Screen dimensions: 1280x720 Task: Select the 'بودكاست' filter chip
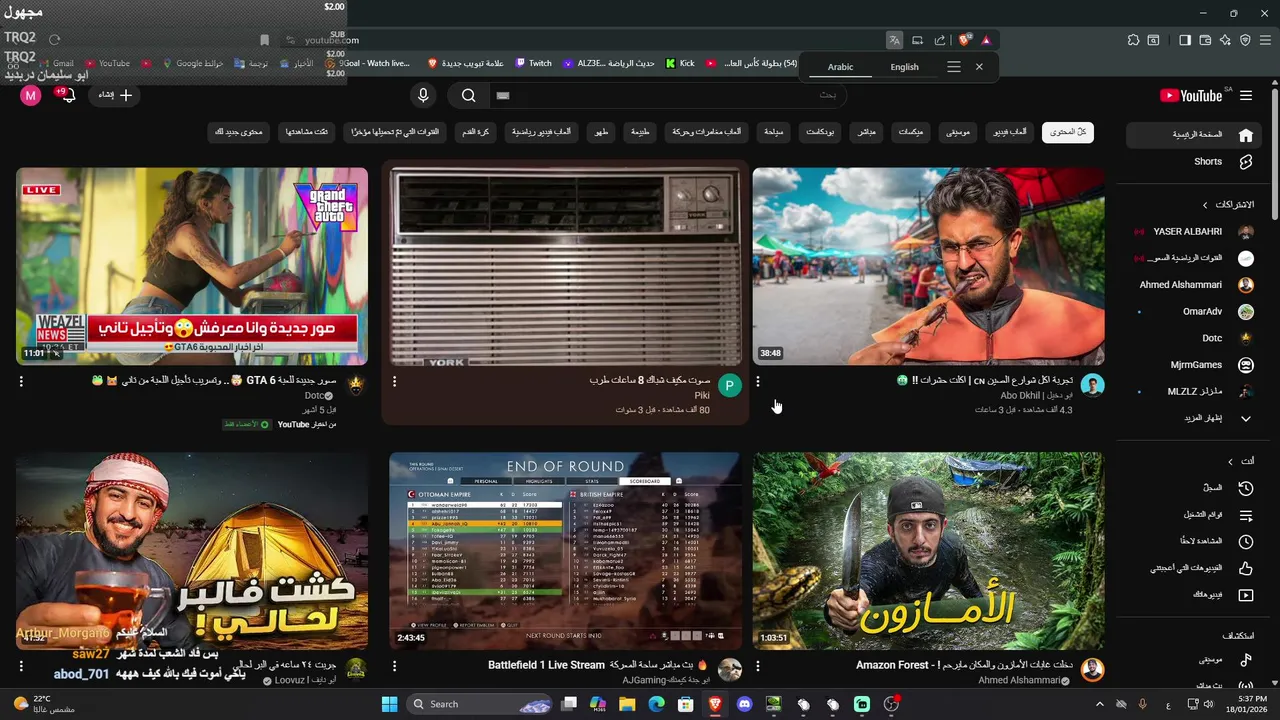click(x=821, y=132)
